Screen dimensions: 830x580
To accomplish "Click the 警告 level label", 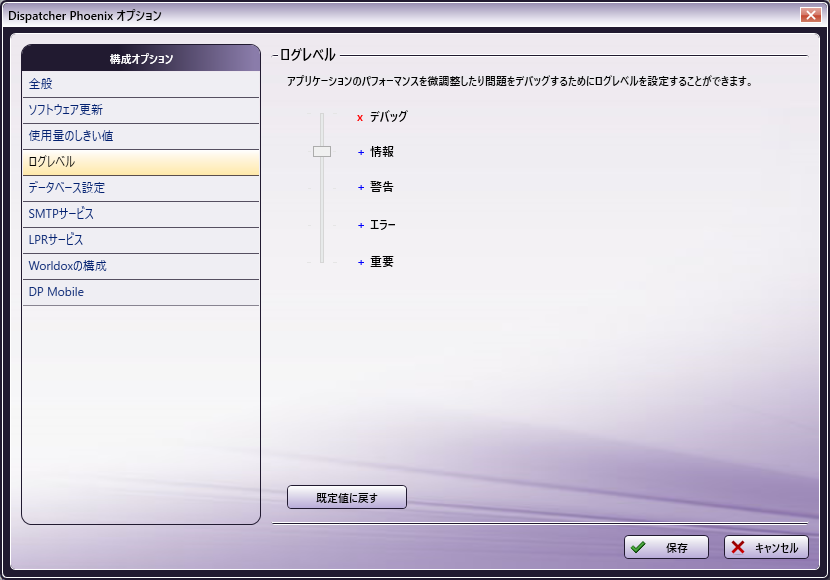I will [382, 187].
